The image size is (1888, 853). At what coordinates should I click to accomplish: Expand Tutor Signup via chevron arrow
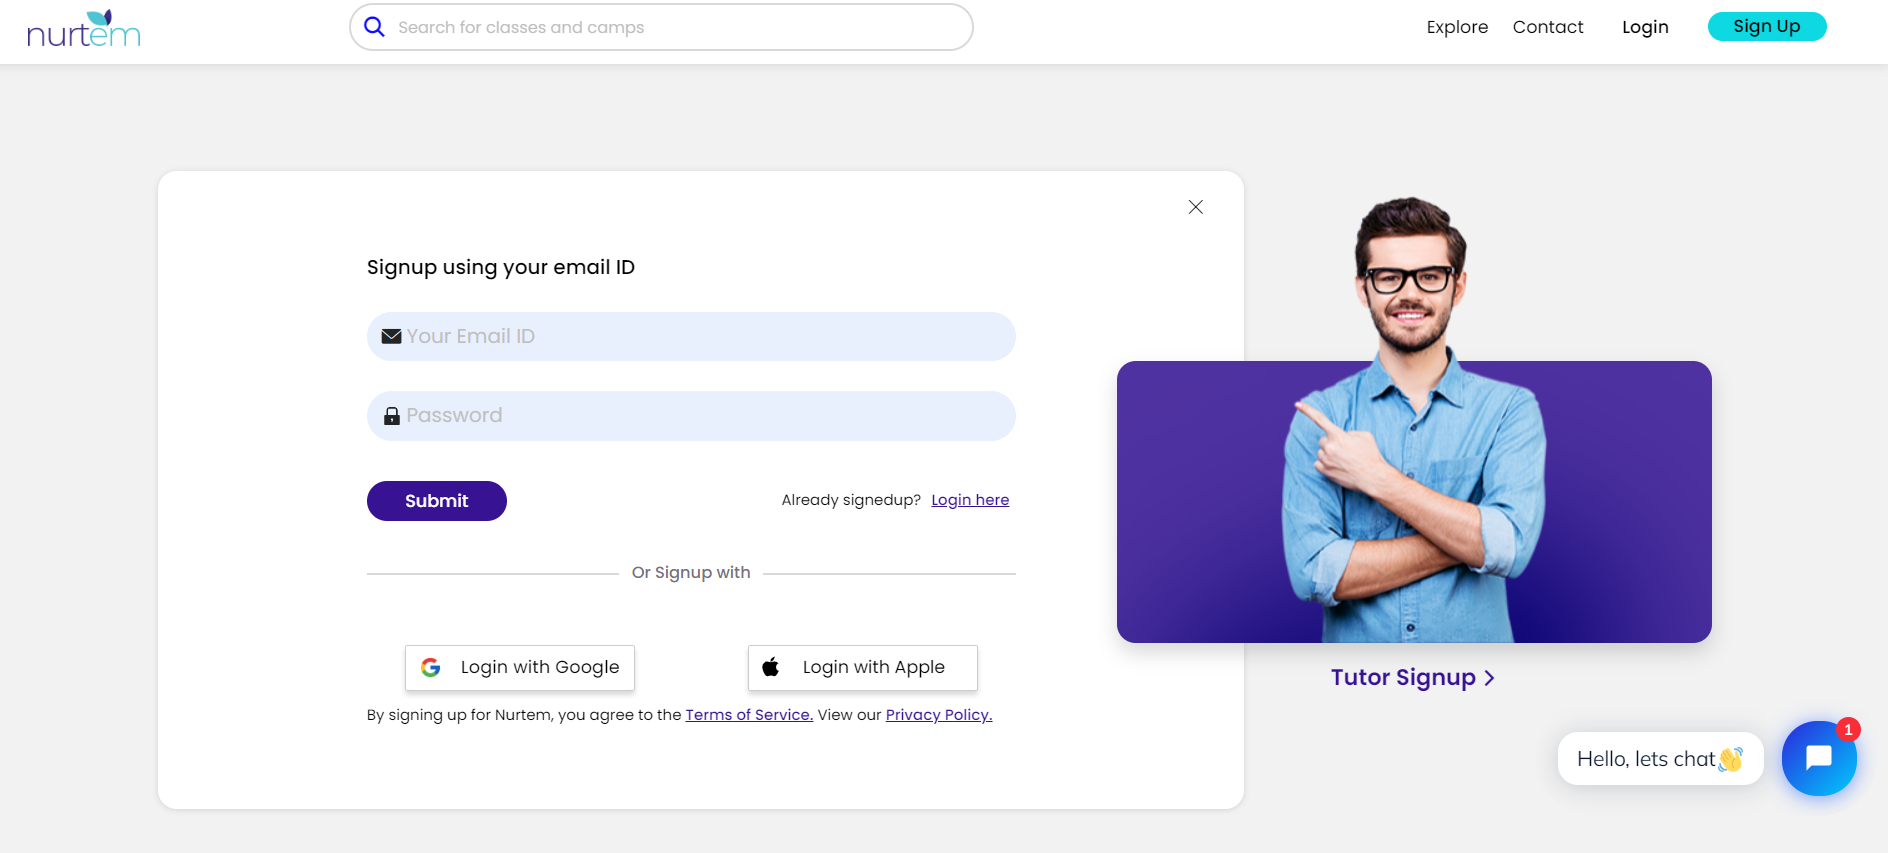click(1489, 678)
